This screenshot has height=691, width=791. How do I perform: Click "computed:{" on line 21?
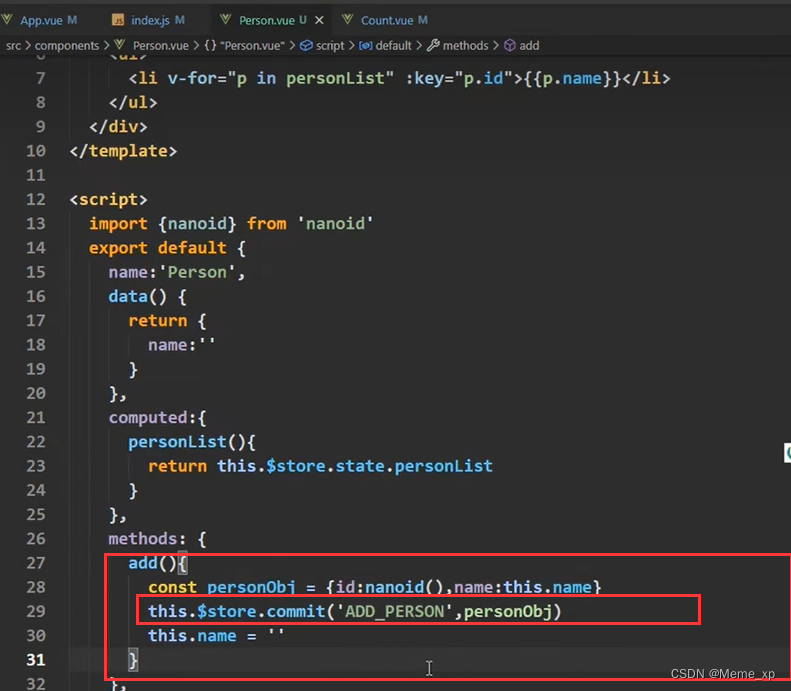tap(157, 418)
